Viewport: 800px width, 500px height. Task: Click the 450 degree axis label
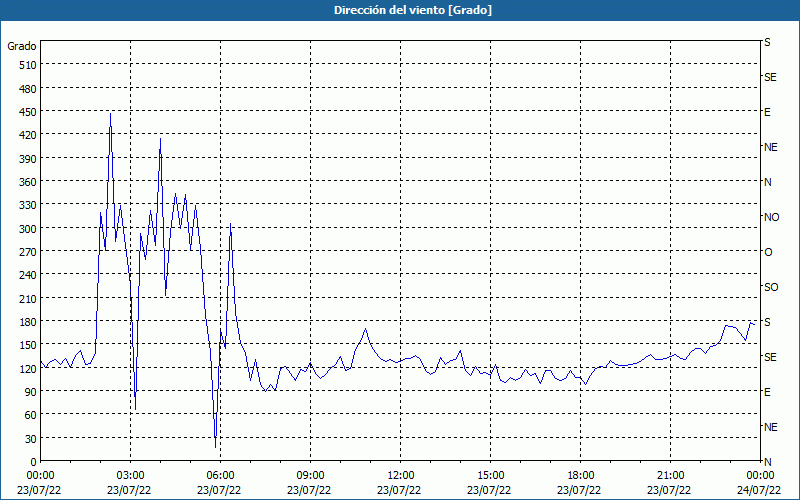[x=28, y=112]
